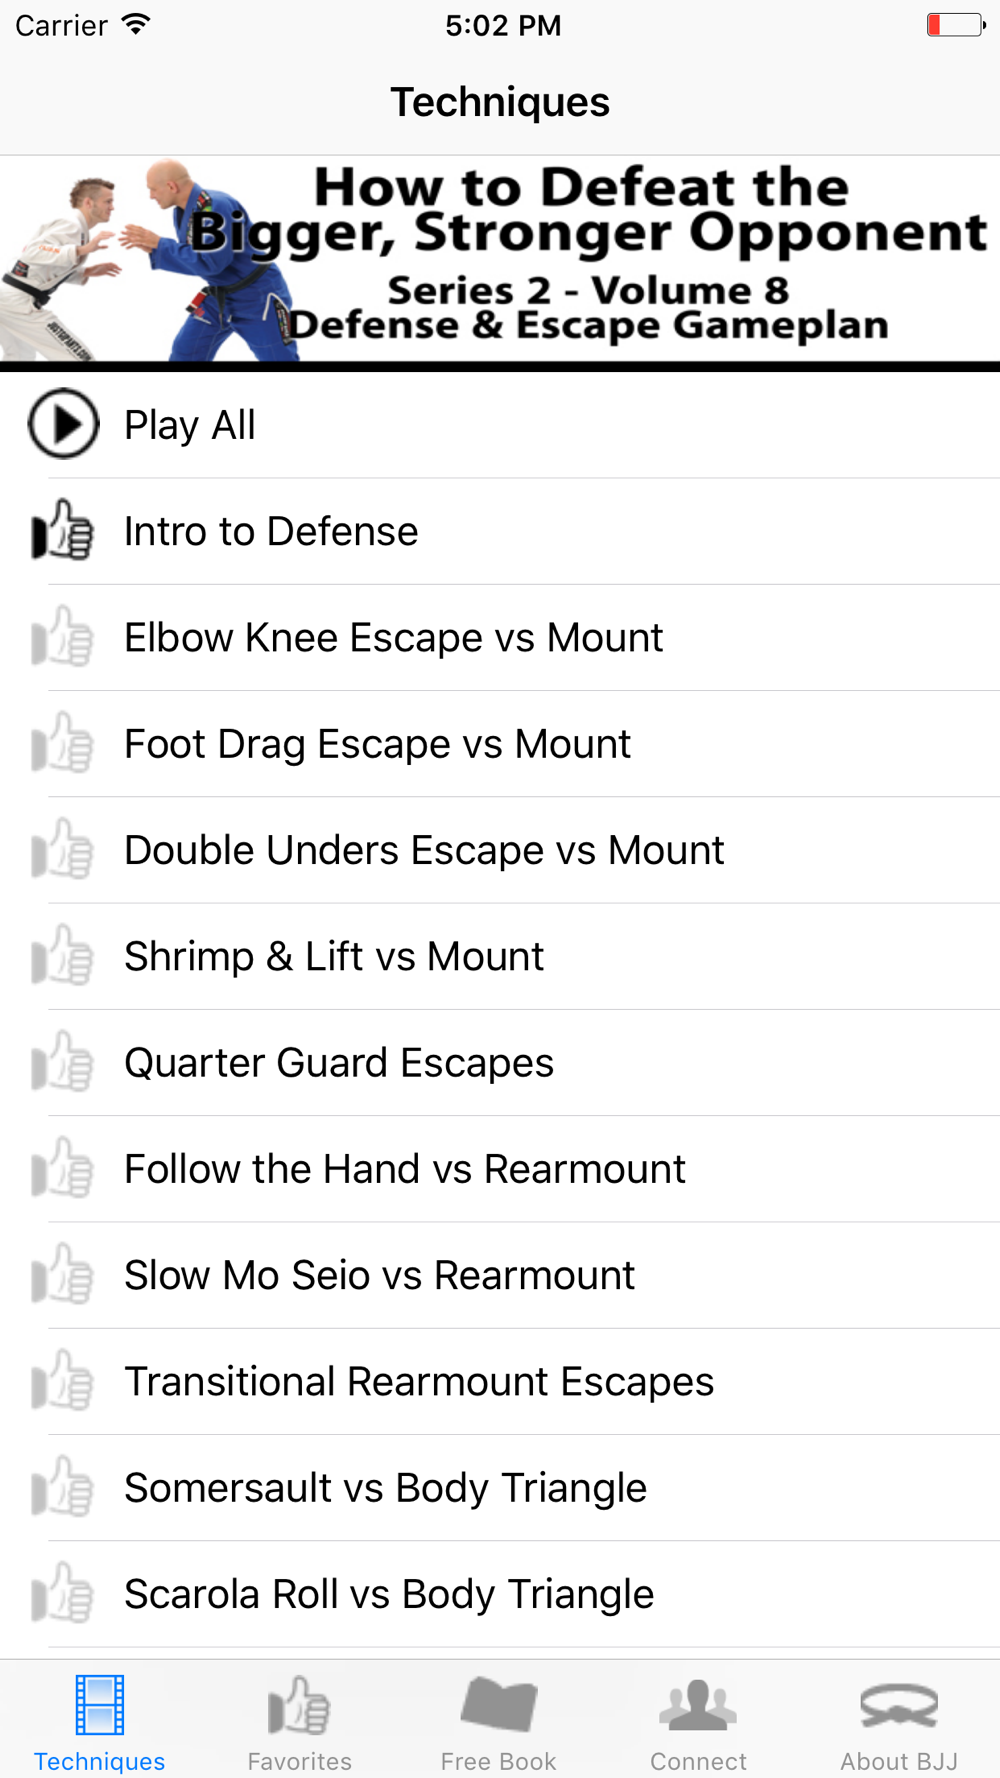This screenshot has height=1778, width=1000.
Task: Click thumbs-up icon beside Quarter Guard Escapes
Action: pos(62,1062)
